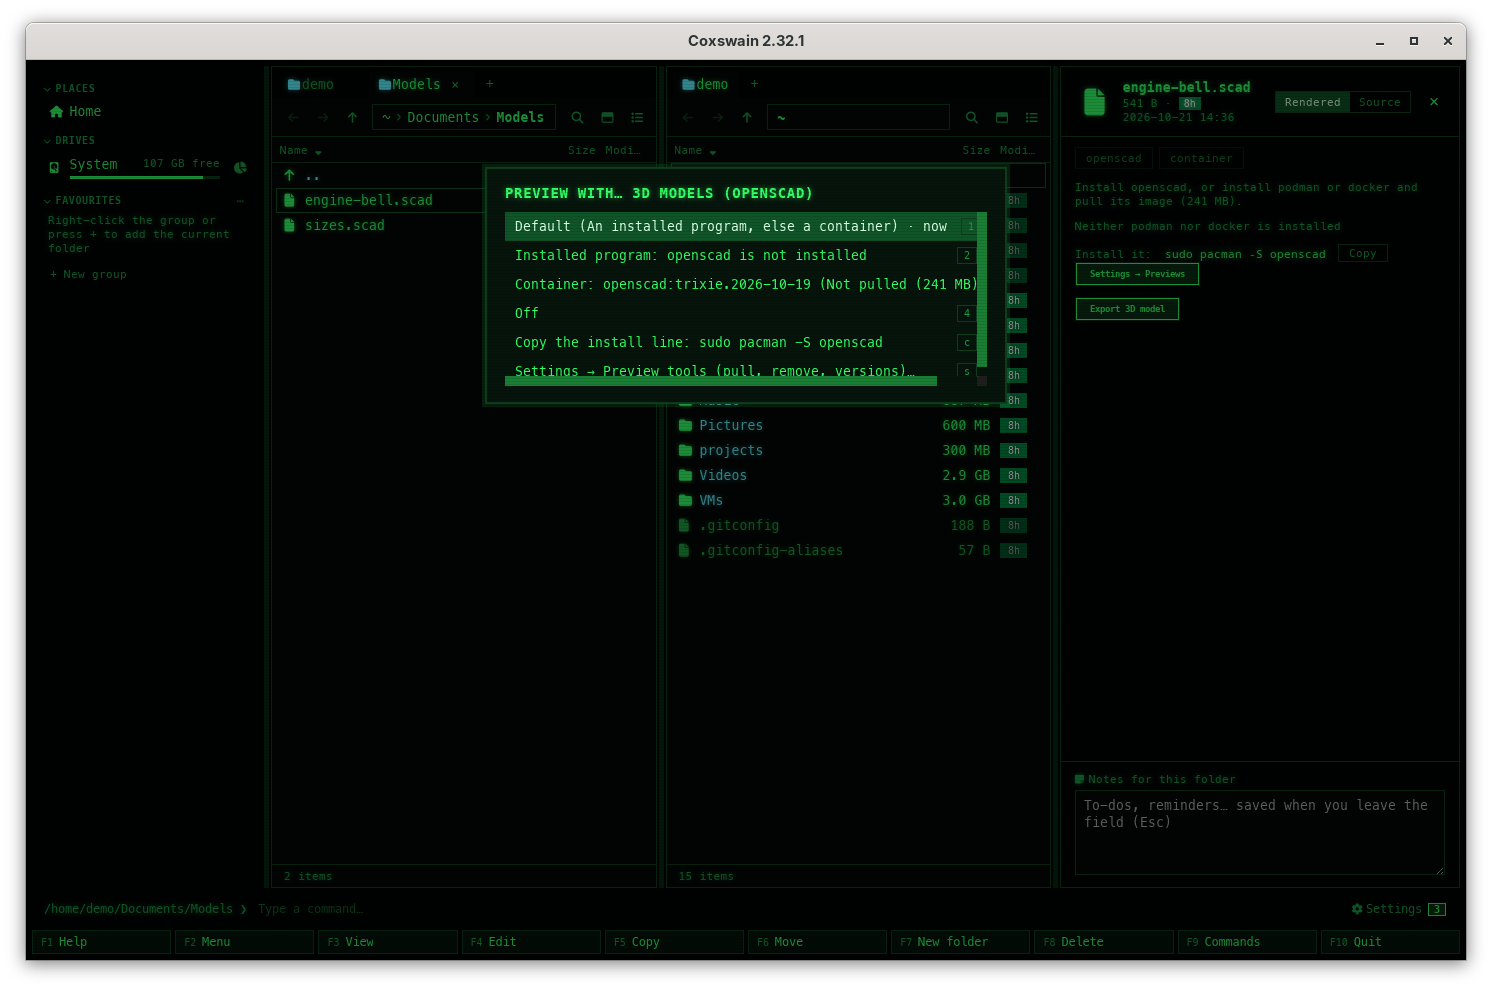Image resolution: width=1492 pixels, height=989 pixels.
Task: Sort by Name in the Models pane
Action: coord(300,151)
